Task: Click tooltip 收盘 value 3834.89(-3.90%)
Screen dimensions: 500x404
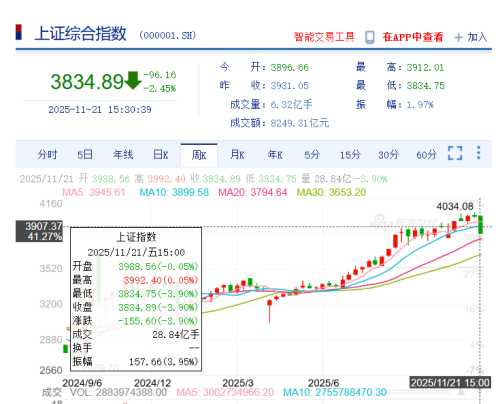Action: coord(158,307)
